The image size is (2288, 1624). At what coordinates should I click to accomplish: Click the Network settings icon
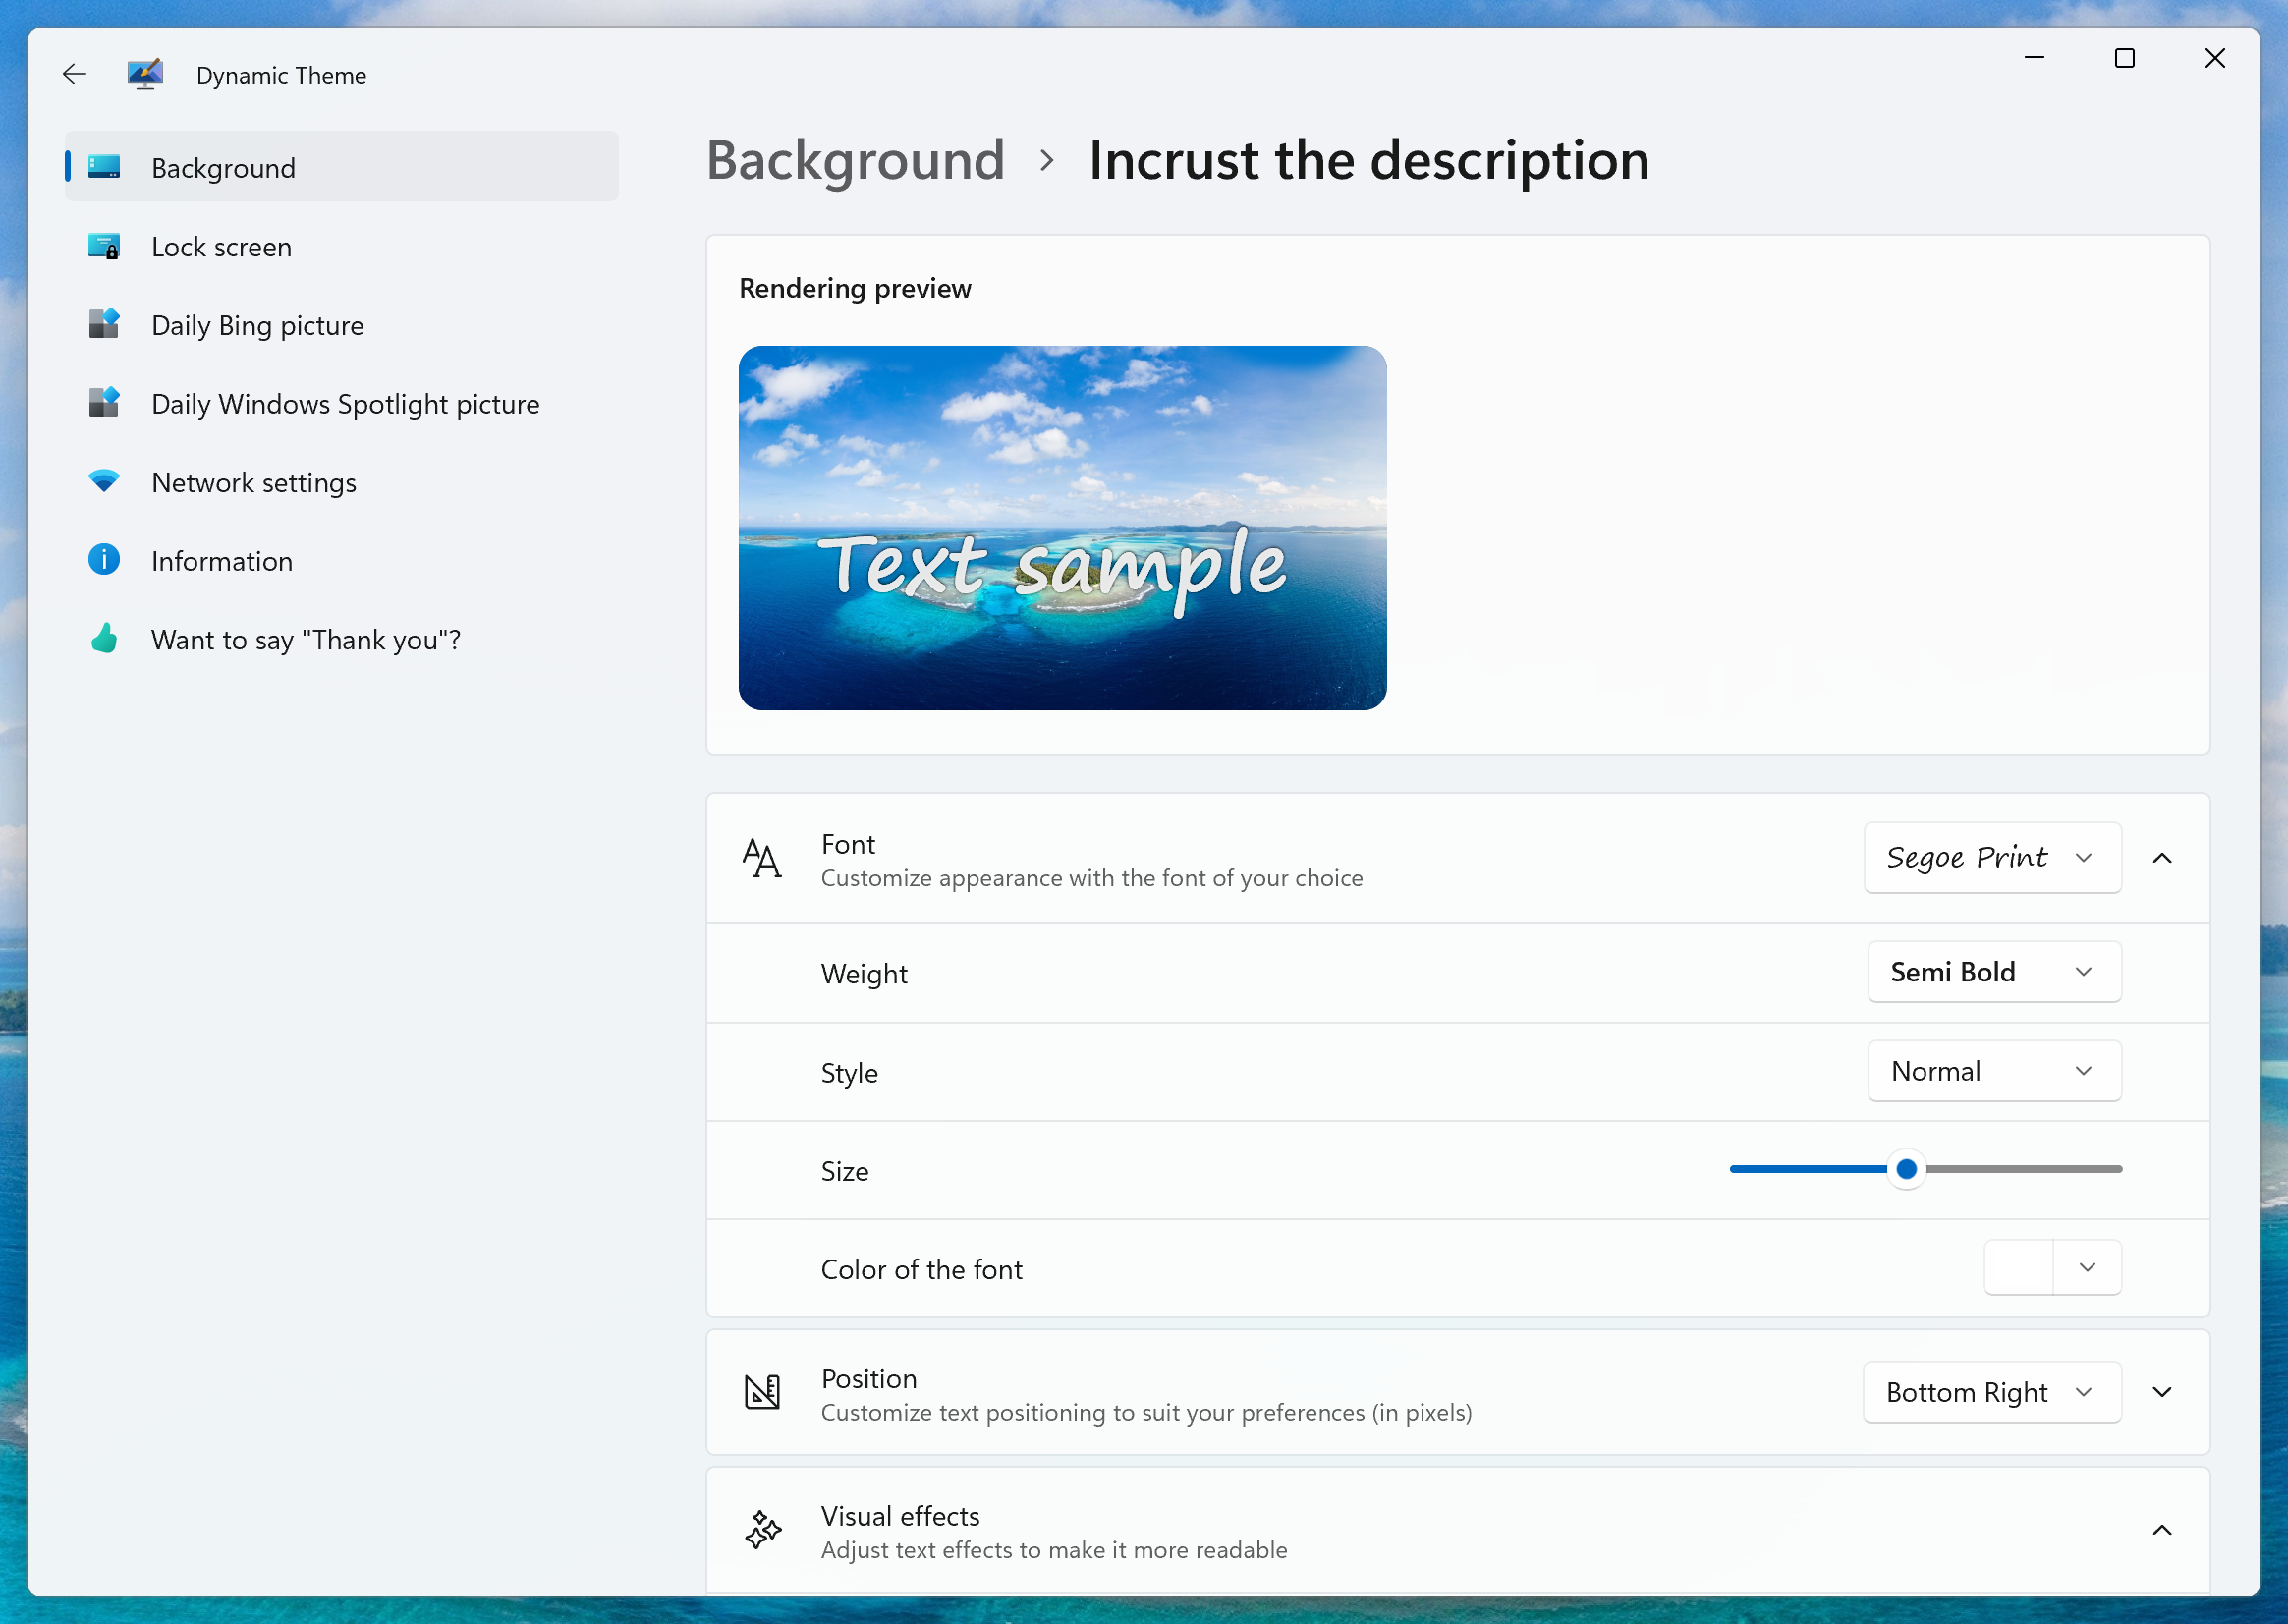pos(105,481)
